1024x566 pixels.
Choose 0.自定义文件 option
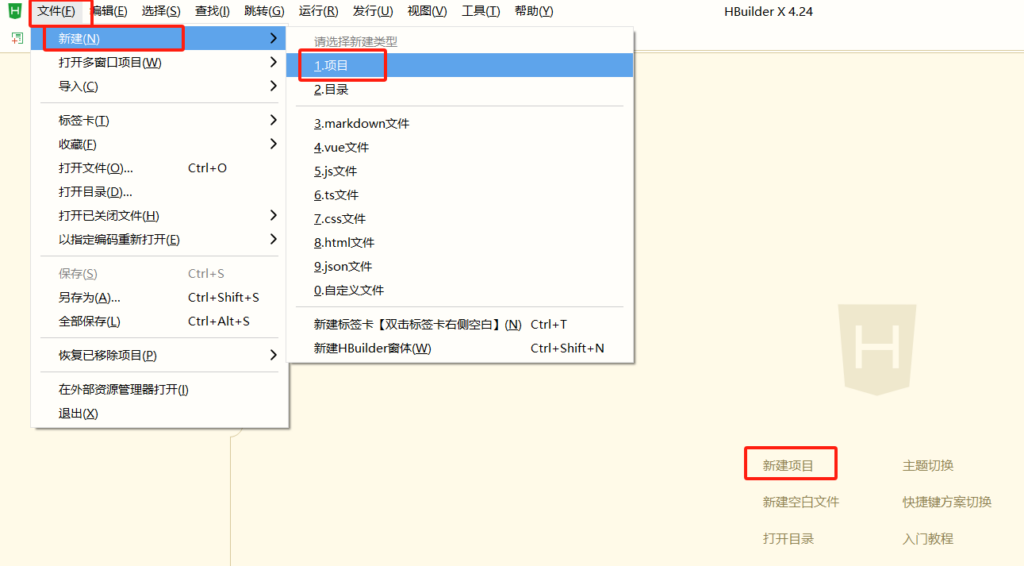click(x=460, y=290)
